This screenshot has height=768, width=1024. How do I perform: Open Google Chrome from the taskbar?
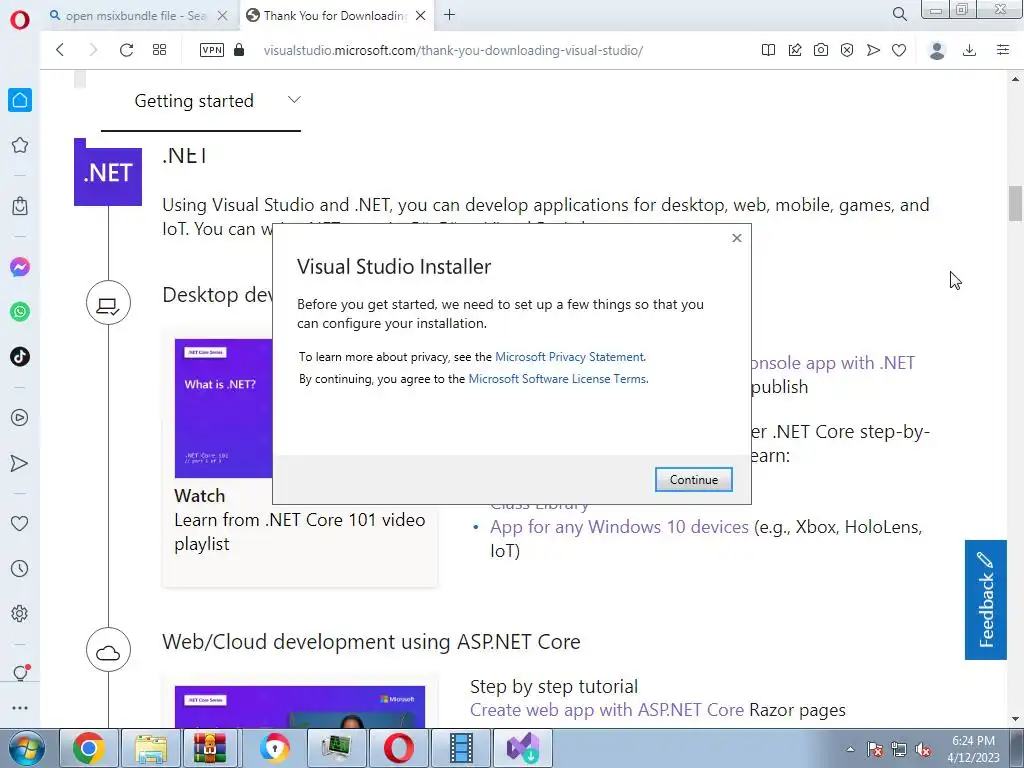pyautogui.click(x=89, y=748)
